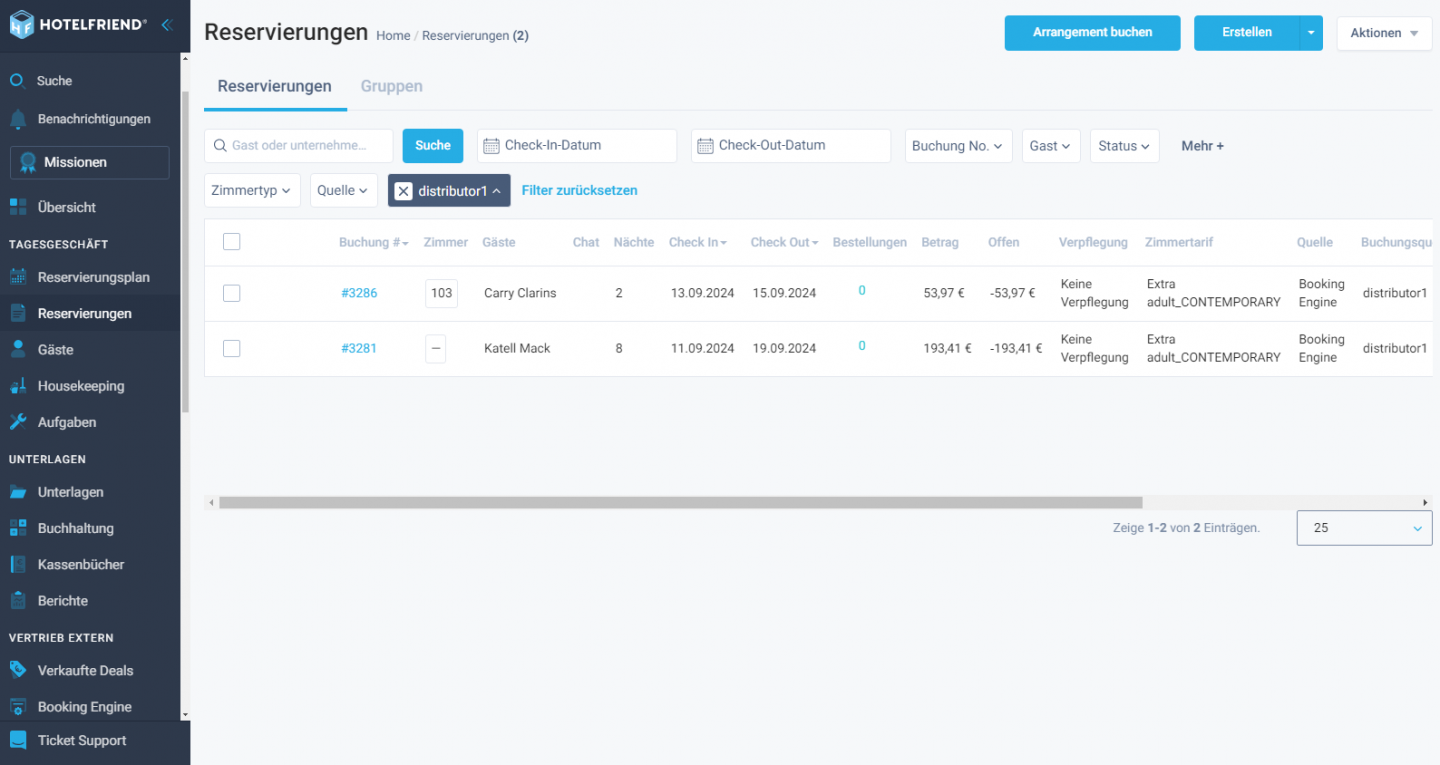Check the box for booking #3281
The image size is (1440, 765).
(232, 348)
